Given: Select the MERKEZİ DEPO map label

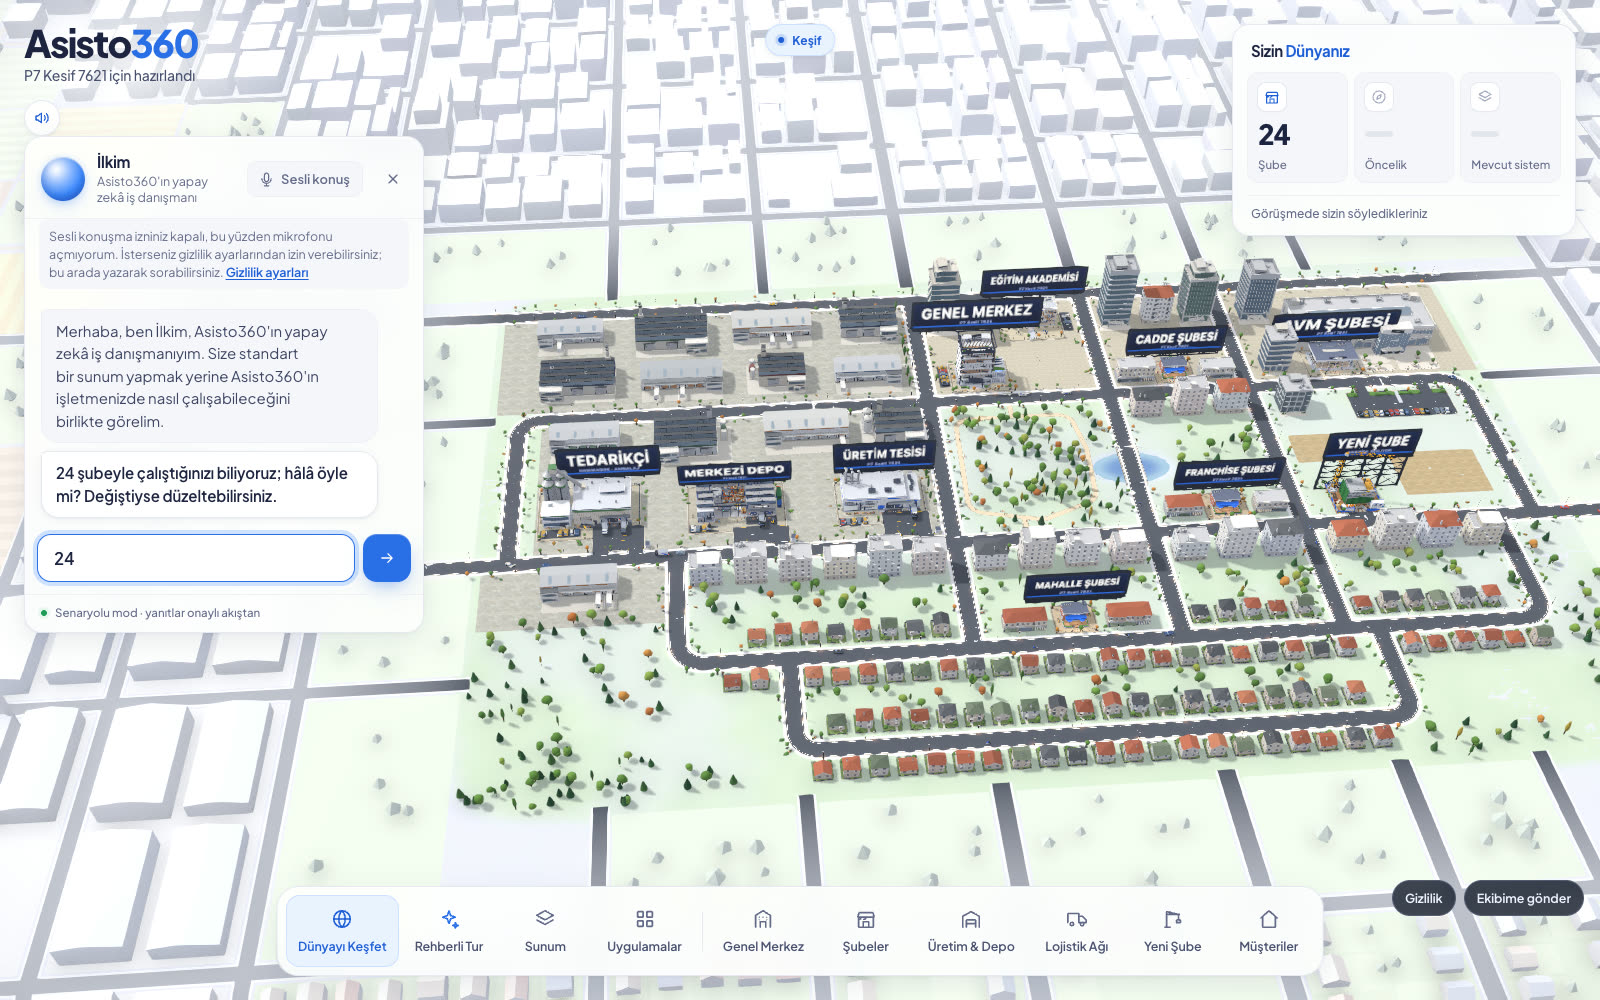Looking at the screenshot, I should pos(735,471).
